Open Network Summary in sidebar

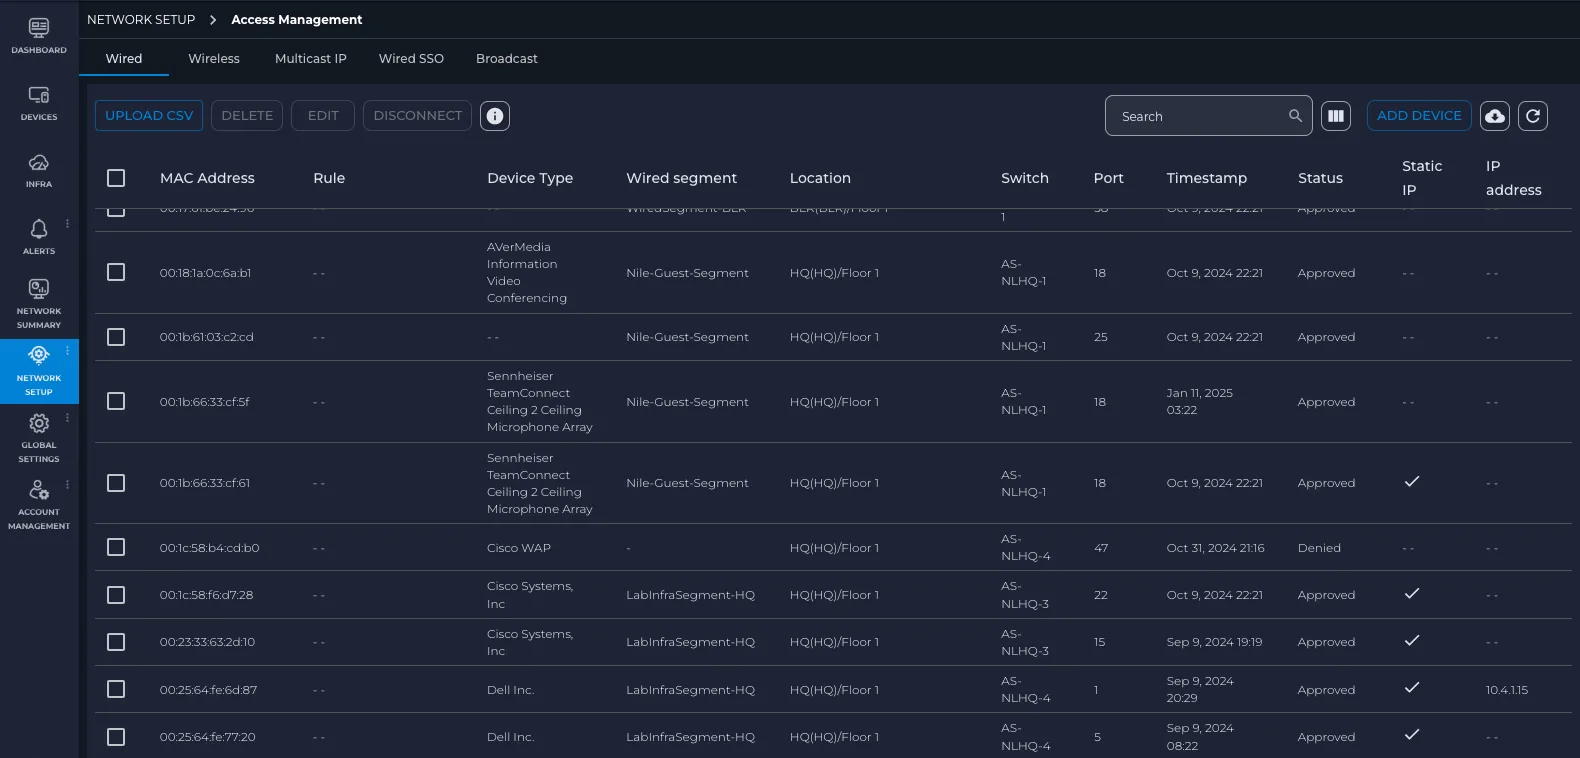coord(39,303)
